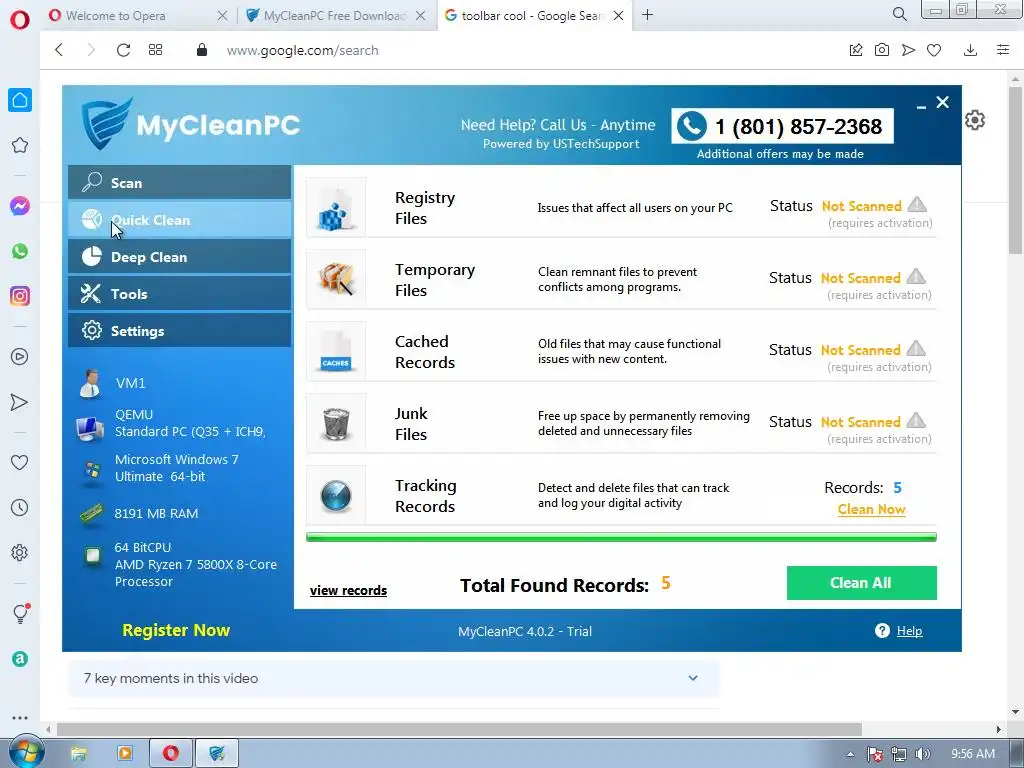Open MyCleanPC Settings

(x=179, y=330)
